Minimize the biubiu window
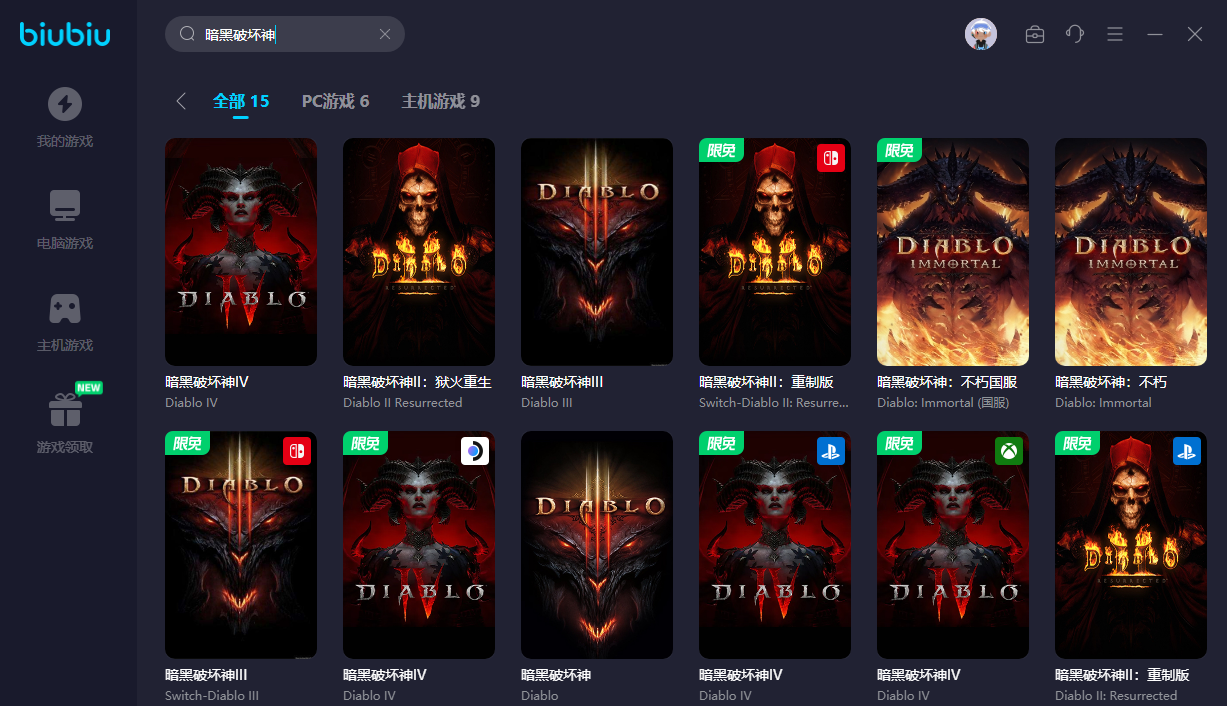 tap(1155, 34)
